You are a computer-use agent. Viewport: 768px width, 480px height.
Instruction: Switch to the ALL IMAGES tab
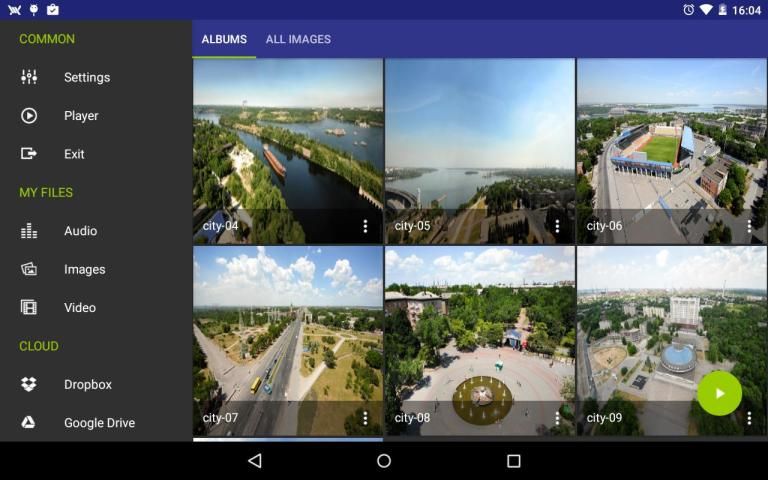298,40
